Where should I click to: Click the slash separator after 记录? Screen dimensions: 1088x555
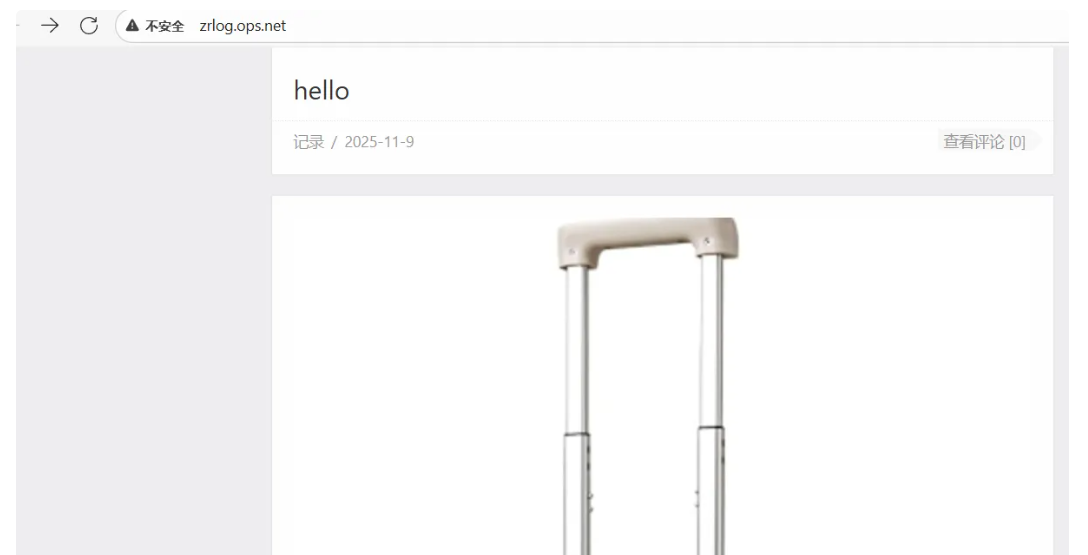click(x=334, y=142)
